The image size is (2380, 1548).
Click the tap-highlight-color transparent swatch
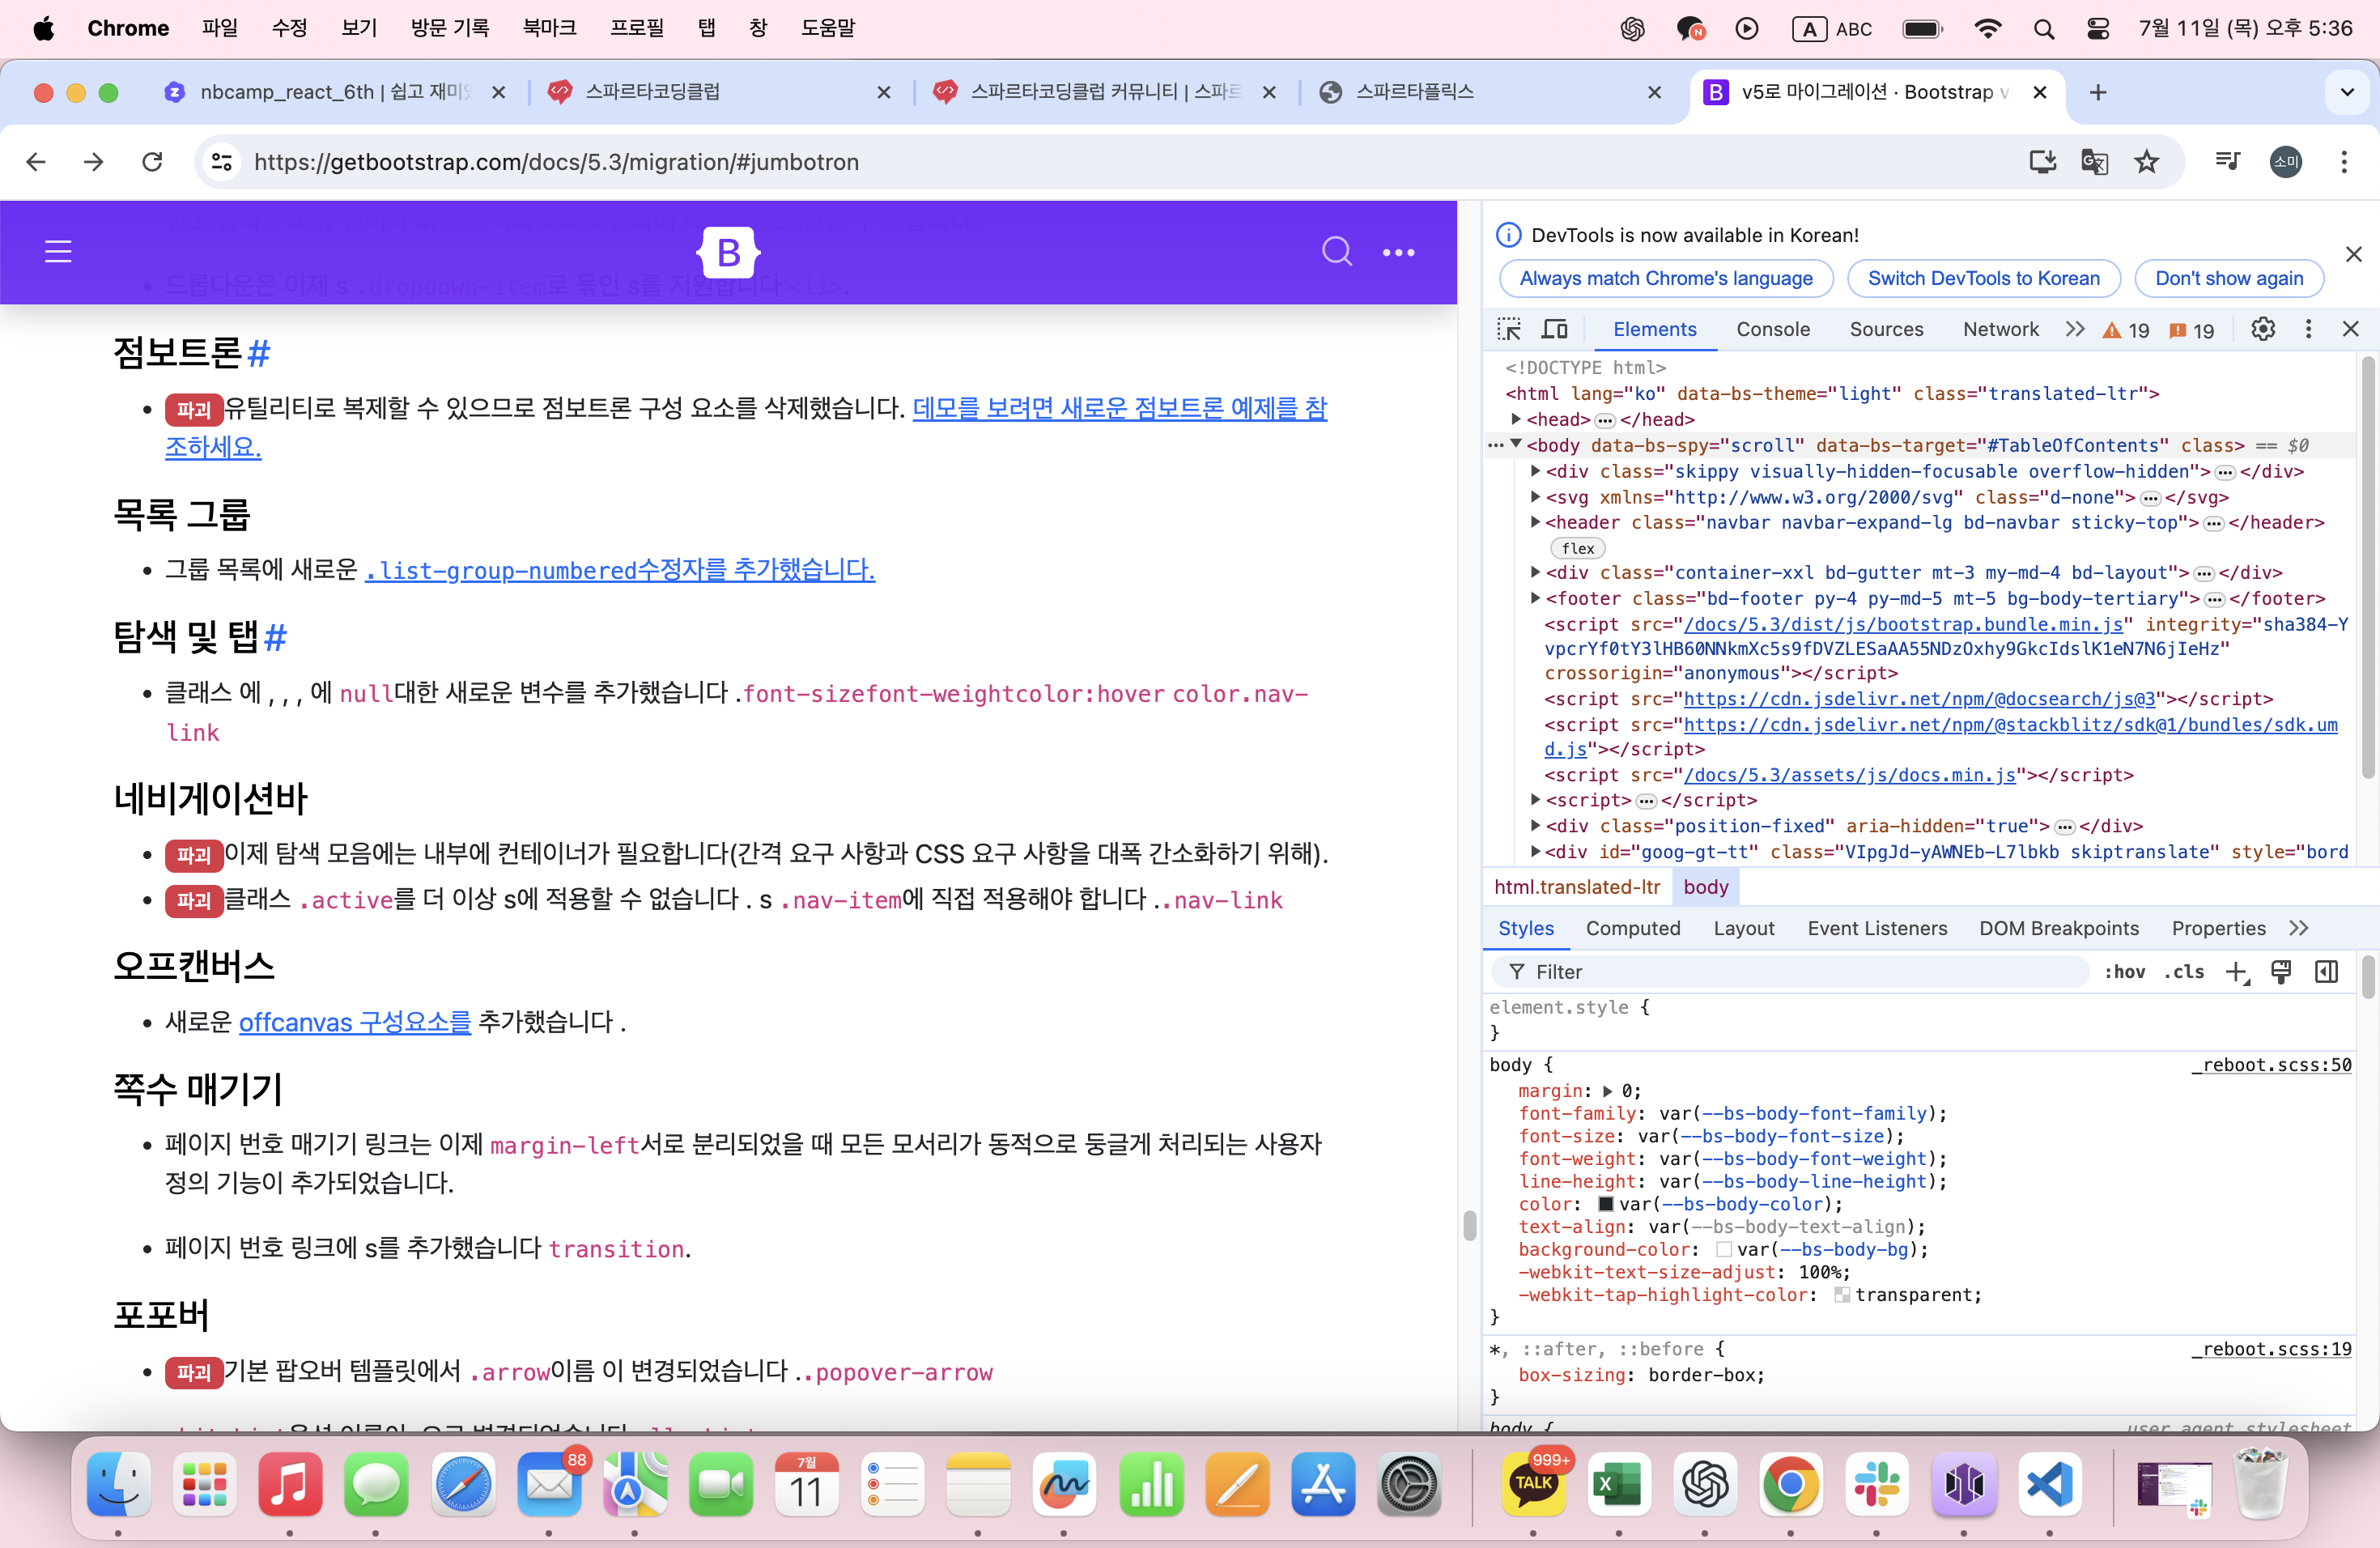point(1842,1295)
